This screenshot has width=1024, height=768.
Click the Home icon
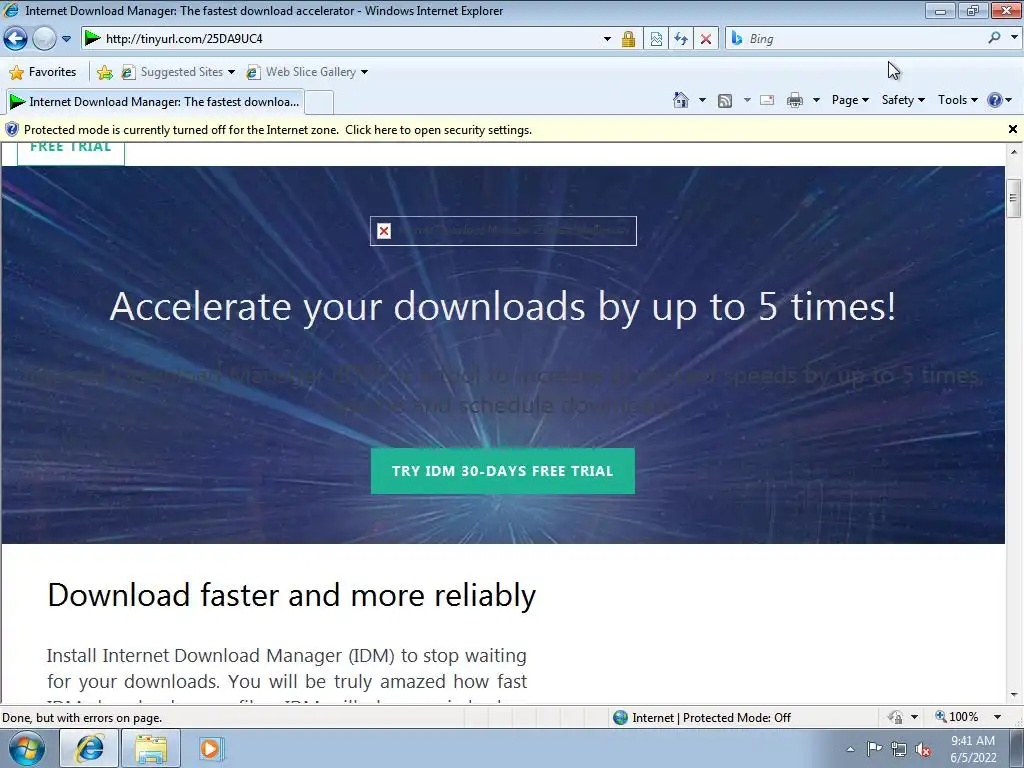pos(680,100)
